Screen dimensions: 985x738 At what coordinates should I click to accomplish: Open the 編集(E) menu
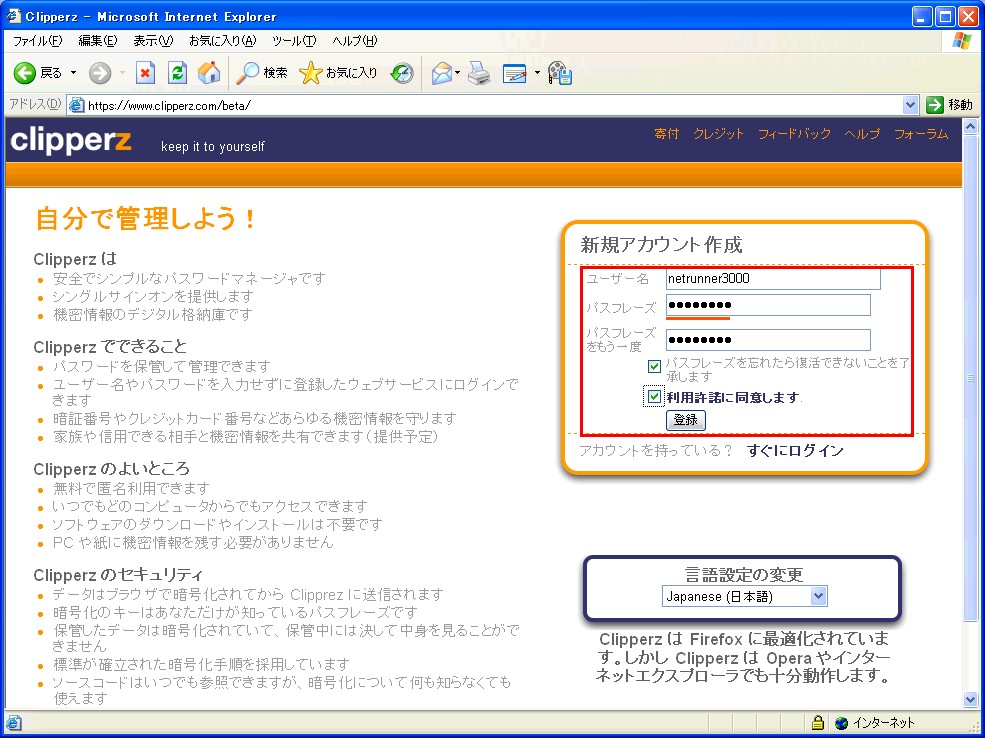coord(97,41)
